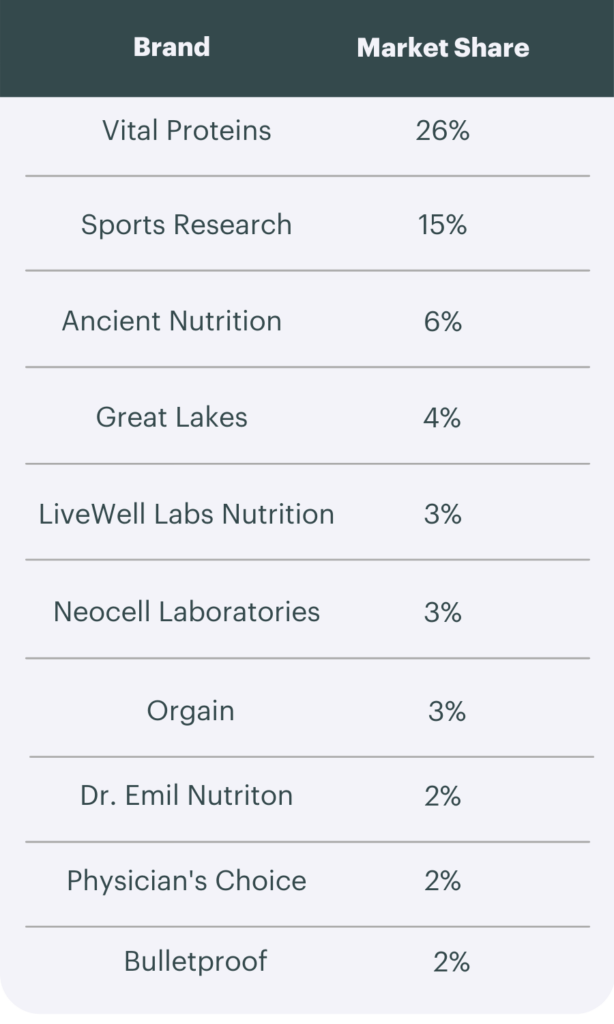Click Physician's Choice 2% share value
614x1024 pixels.
[x=442, y=881]
